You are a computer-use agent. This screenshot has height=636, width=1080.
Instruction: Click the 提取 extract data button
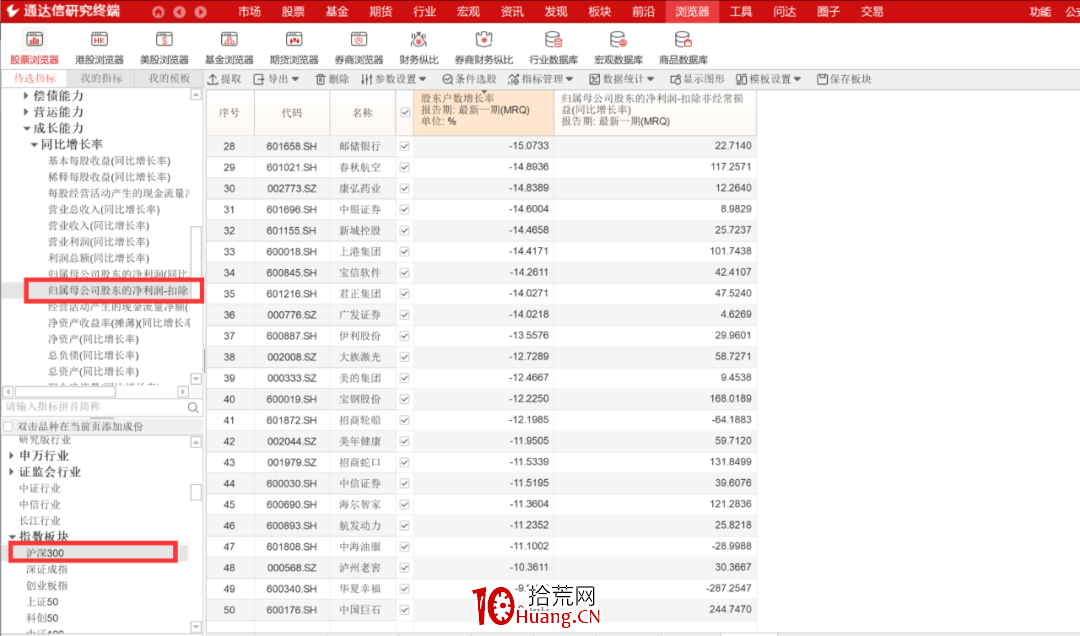click(x=225, y=79)
